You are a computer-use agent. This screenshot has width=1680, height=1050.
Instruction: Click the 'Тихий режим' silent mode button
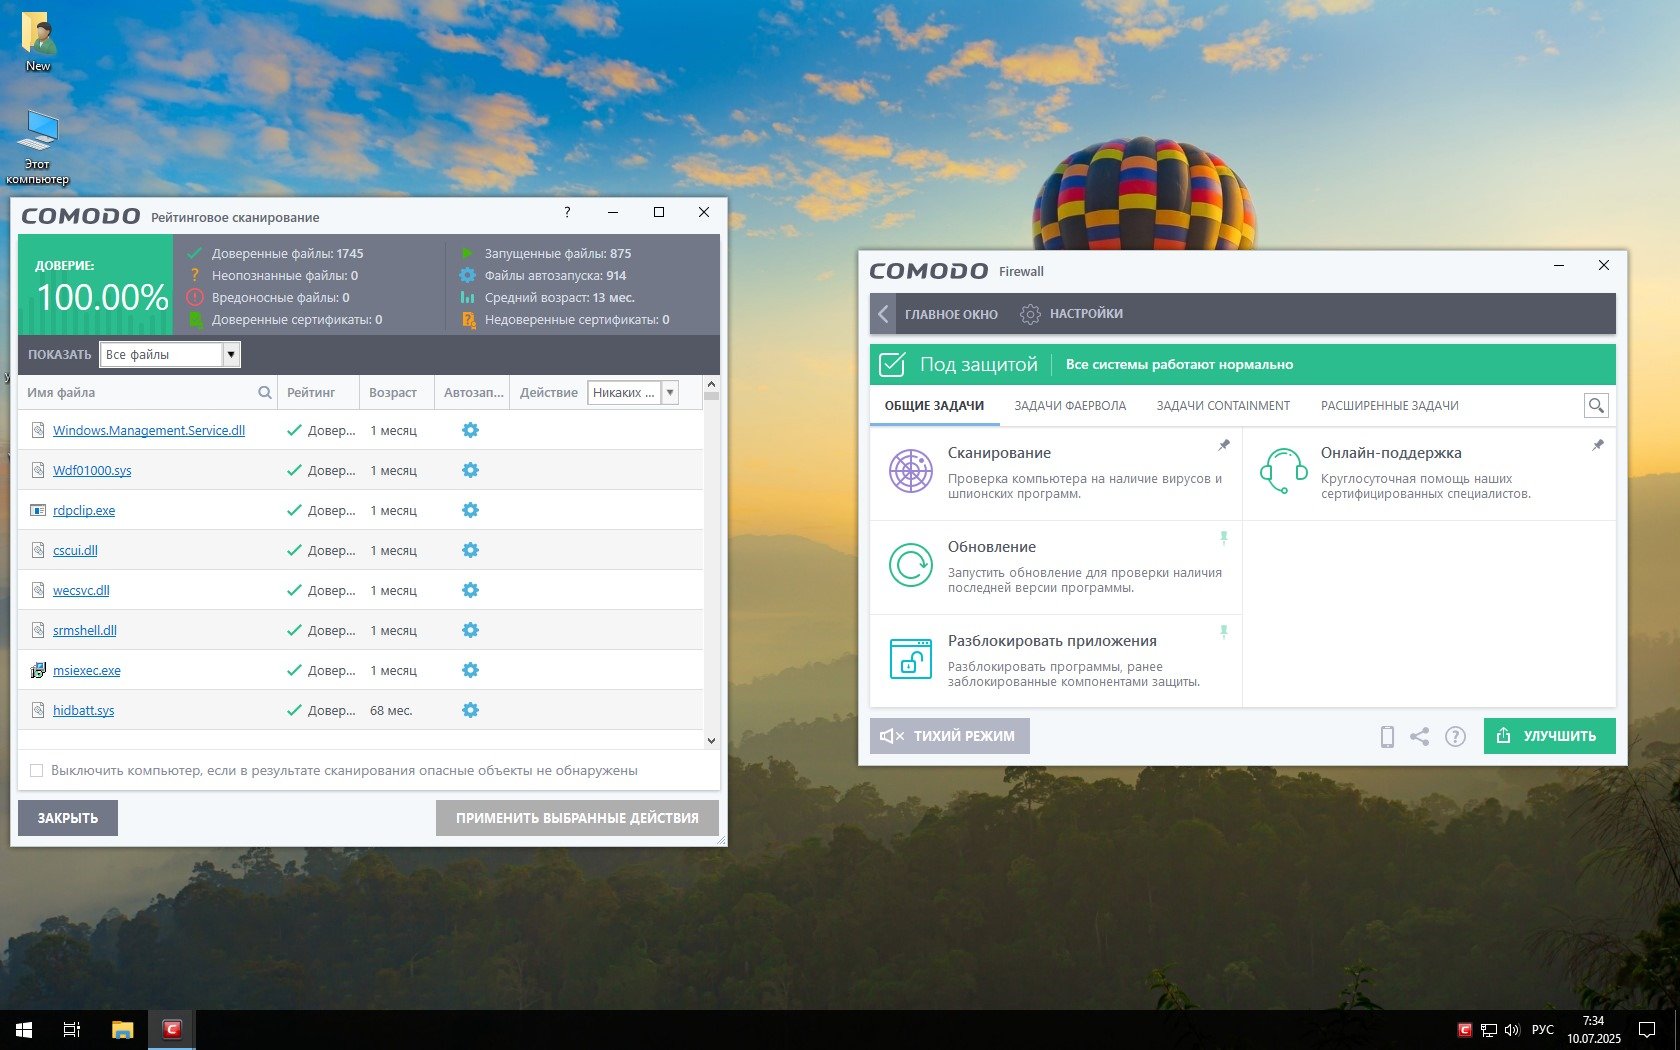tap(949, 736)
